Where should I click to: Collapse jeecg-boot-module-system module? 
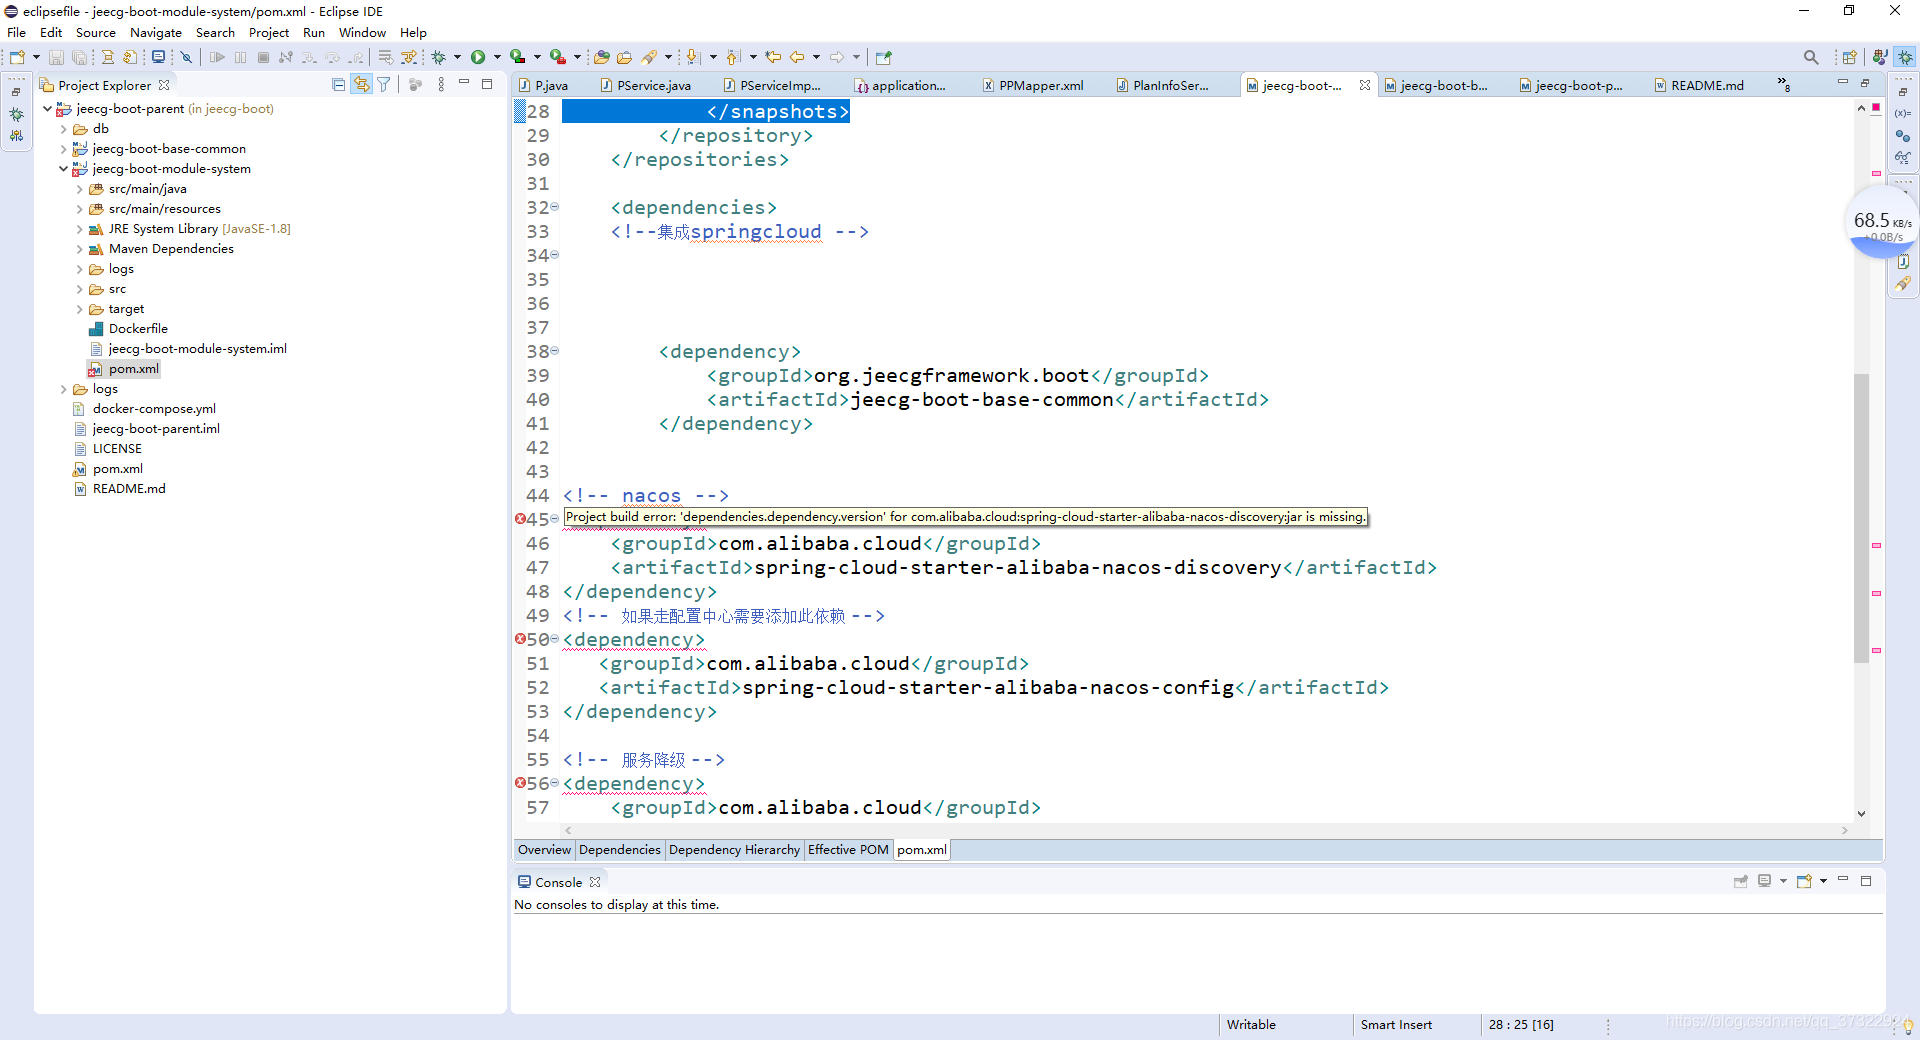click(63, 169)
